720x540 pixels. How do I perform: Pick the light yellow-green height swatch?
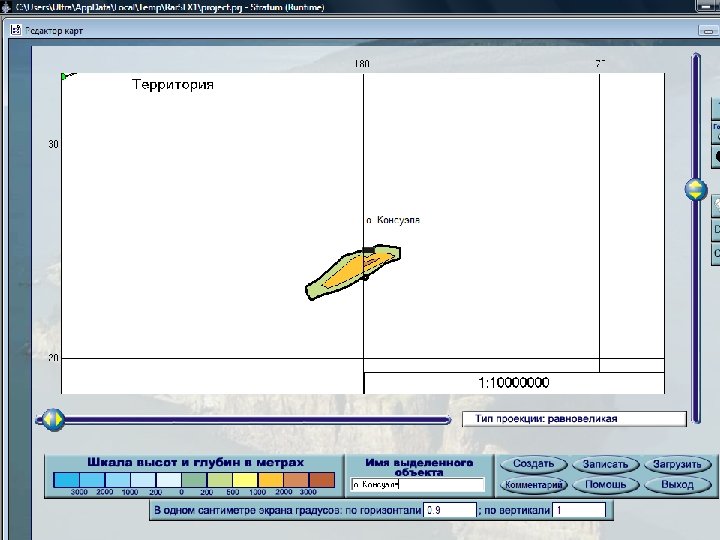[x=220, y=480]
